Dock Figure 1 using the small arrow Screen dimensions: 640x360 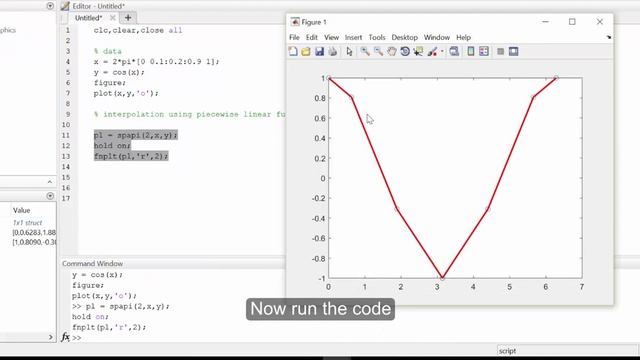point(609,37)
